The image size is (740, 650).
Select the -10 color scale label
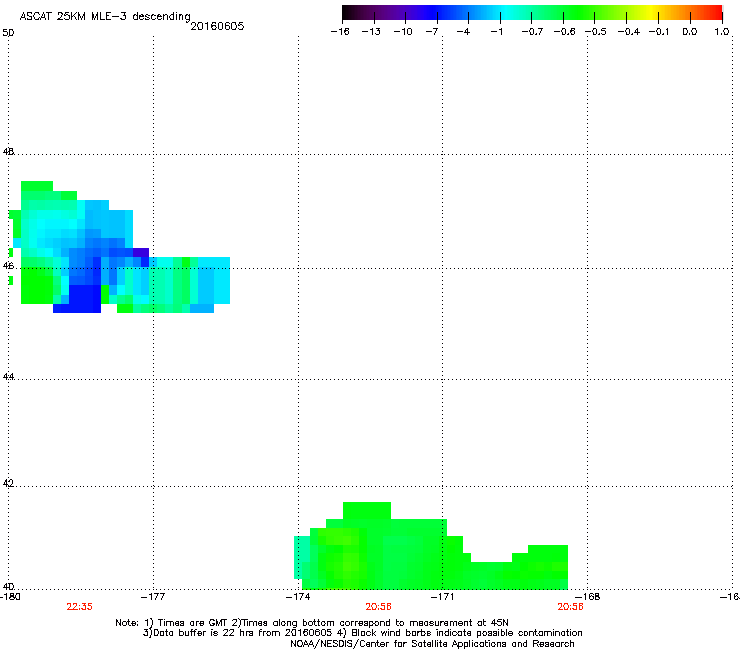(x=403, y=32)
